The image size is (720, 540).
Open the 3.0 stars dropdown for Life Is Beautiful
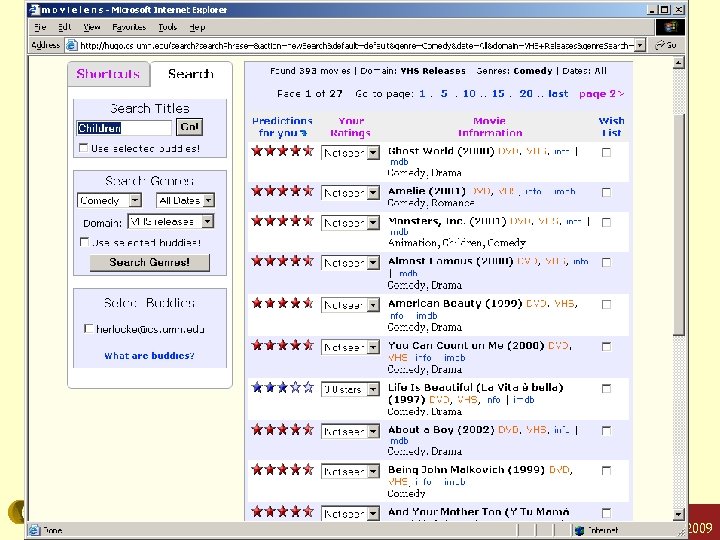click(350, 389)
